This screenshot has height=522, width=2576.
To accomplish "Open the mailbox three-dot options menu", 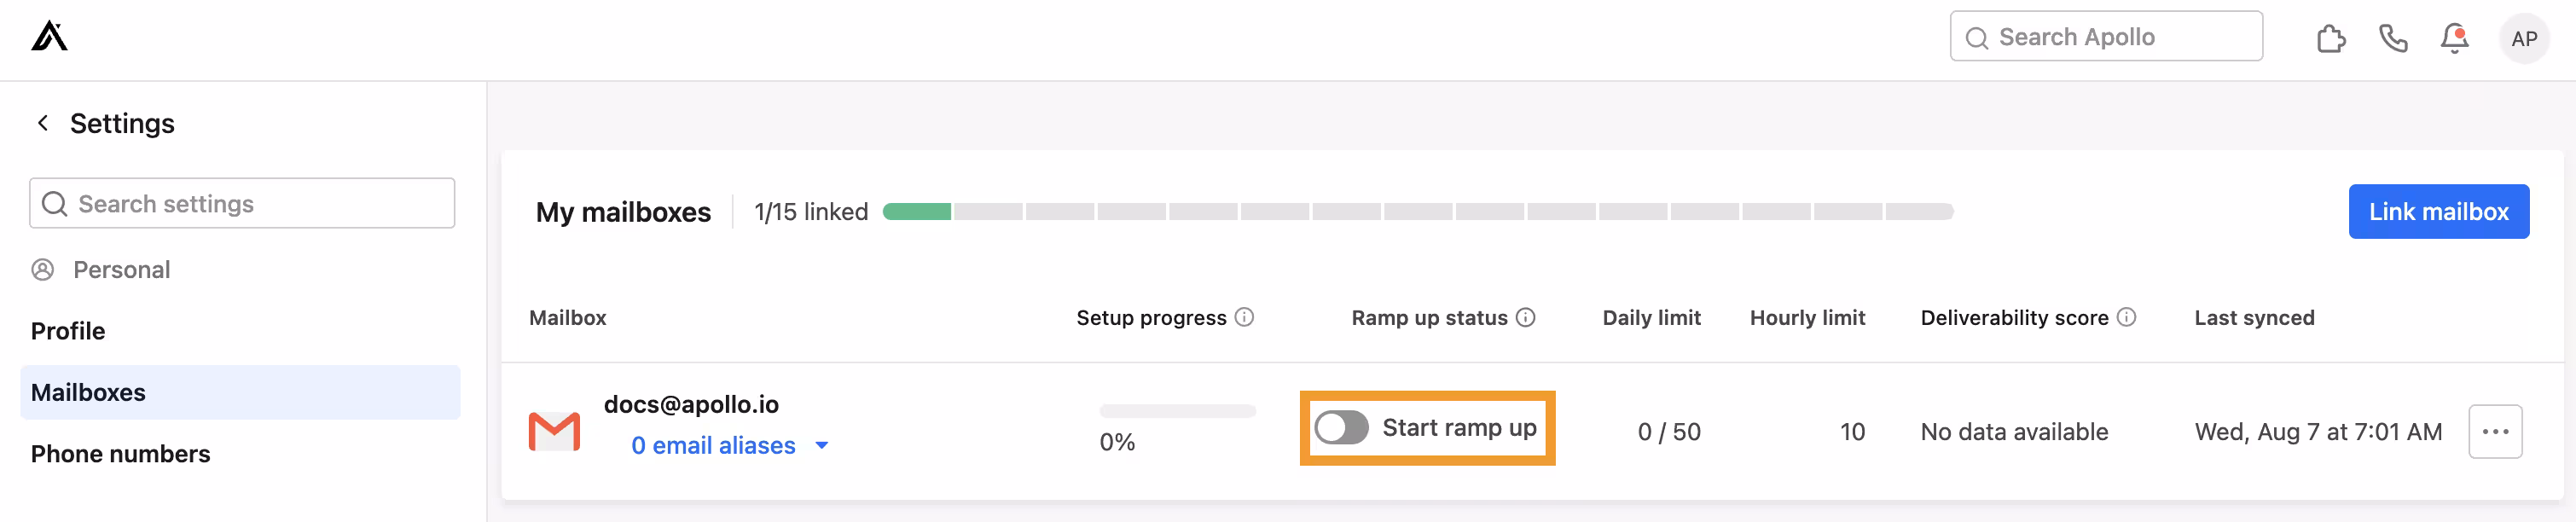I will coord(2494,431).
